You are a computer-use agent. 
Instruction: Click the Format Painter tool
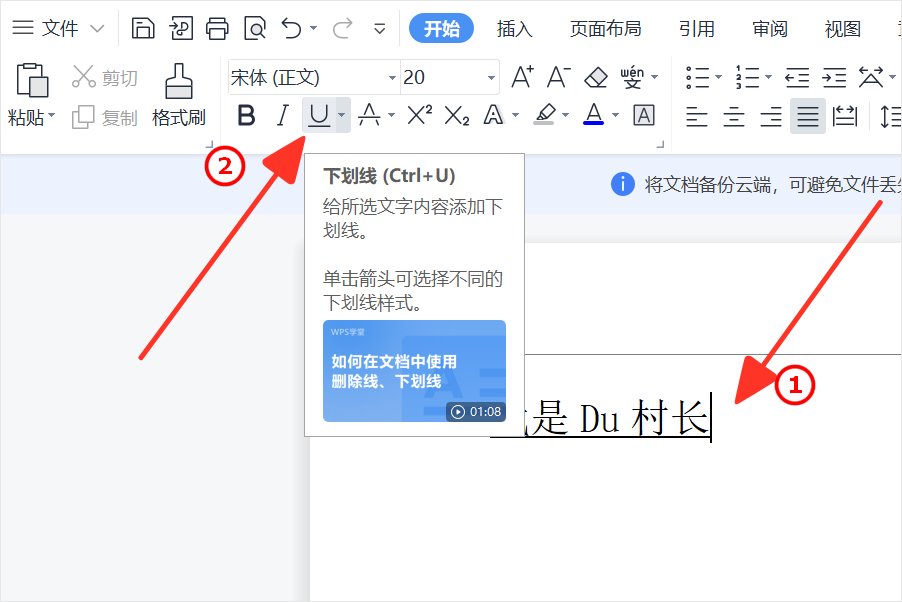(180, 95)
